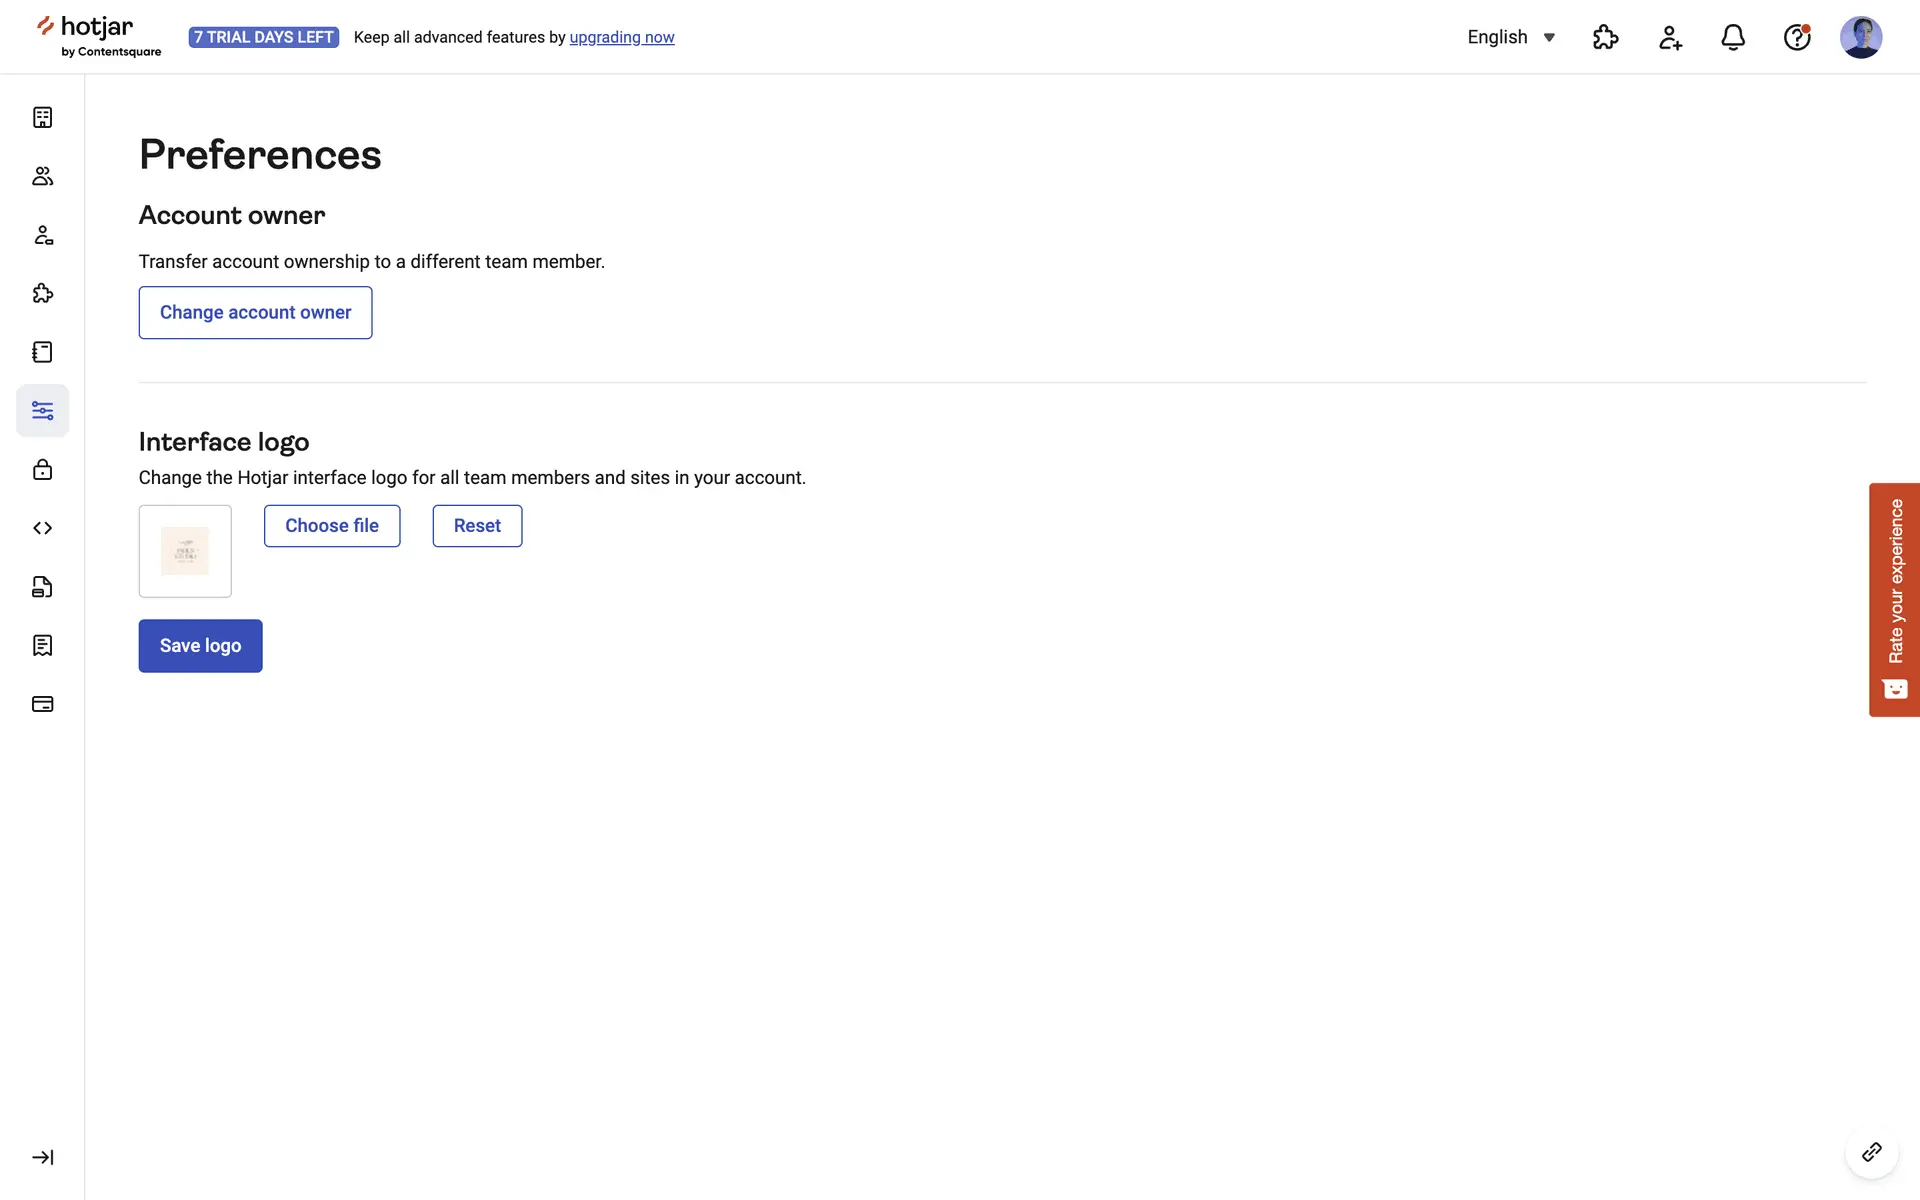Open the English language dropdown
The height and width of the screenshot is (1200, 1920).
1511,38
